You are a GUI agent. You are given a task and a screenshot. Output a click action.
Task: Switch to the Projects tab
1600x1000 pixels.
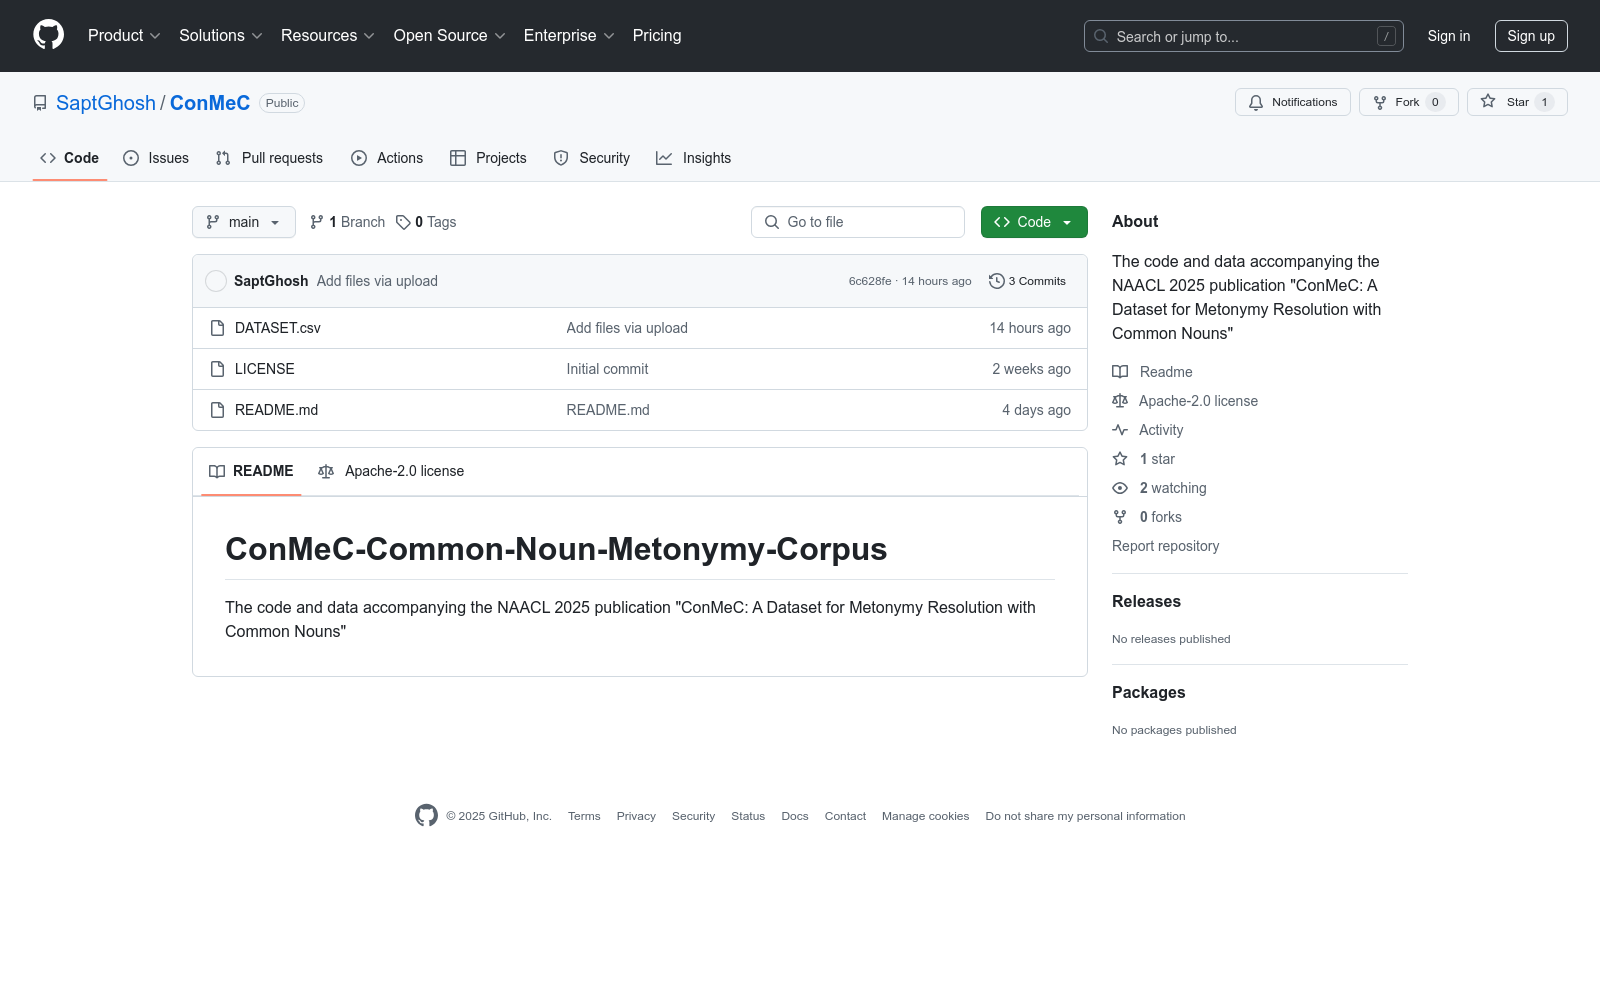(x=488, y=158)
